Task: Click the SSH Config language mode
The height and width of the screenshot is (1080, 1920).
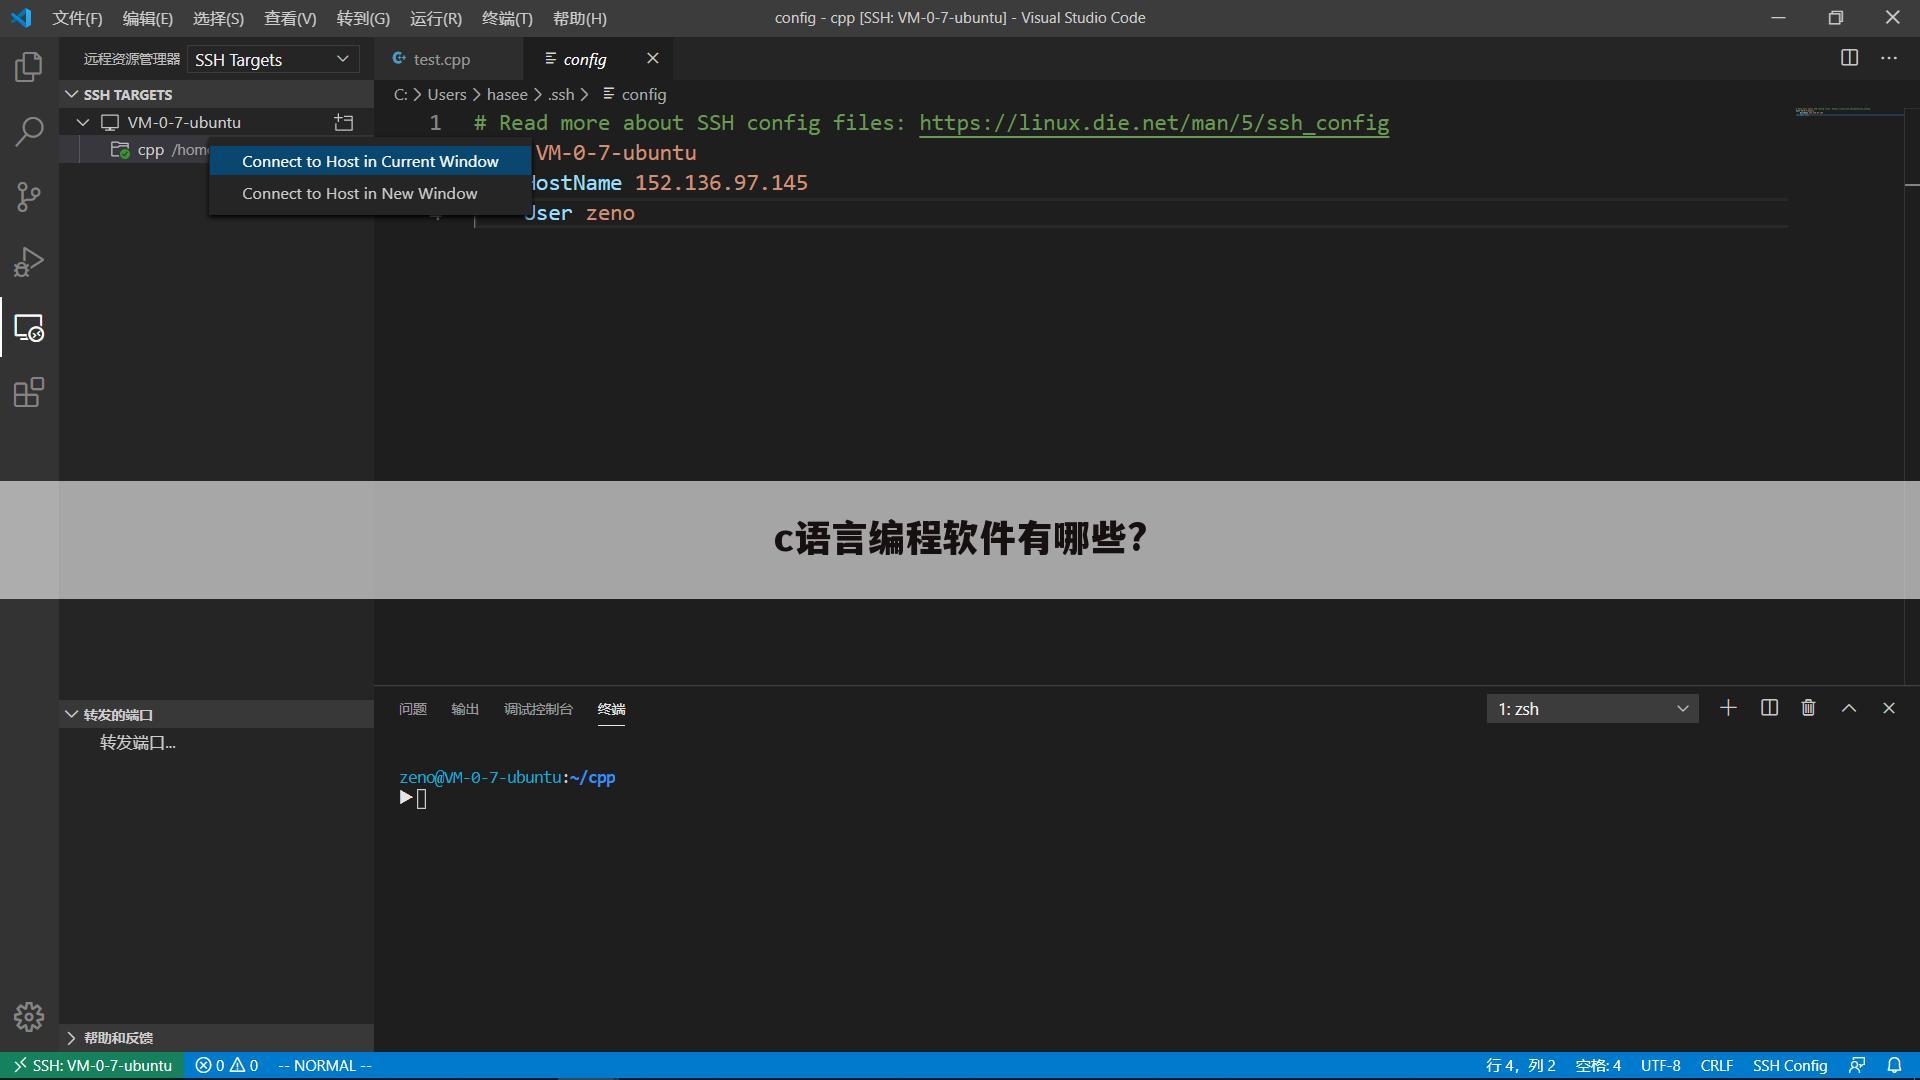Action: click(x=1789, y=1066)
